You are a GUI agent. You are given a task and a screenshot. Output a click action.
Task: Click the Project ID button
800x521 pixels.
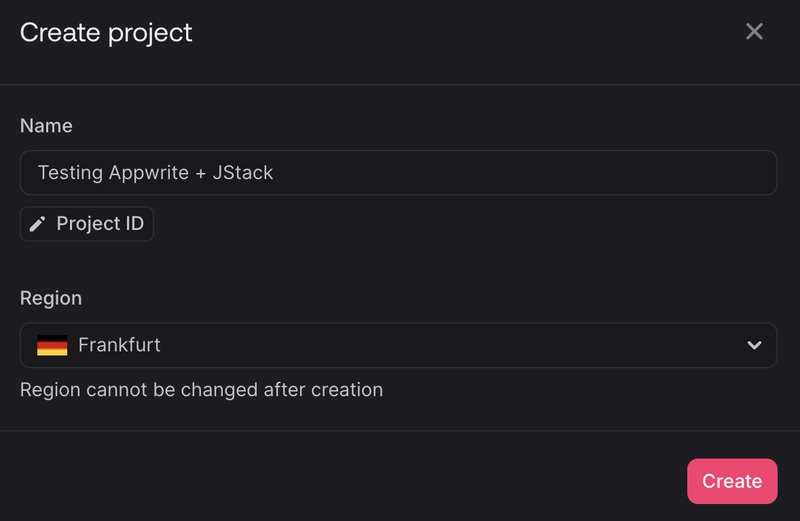(87, 224)
